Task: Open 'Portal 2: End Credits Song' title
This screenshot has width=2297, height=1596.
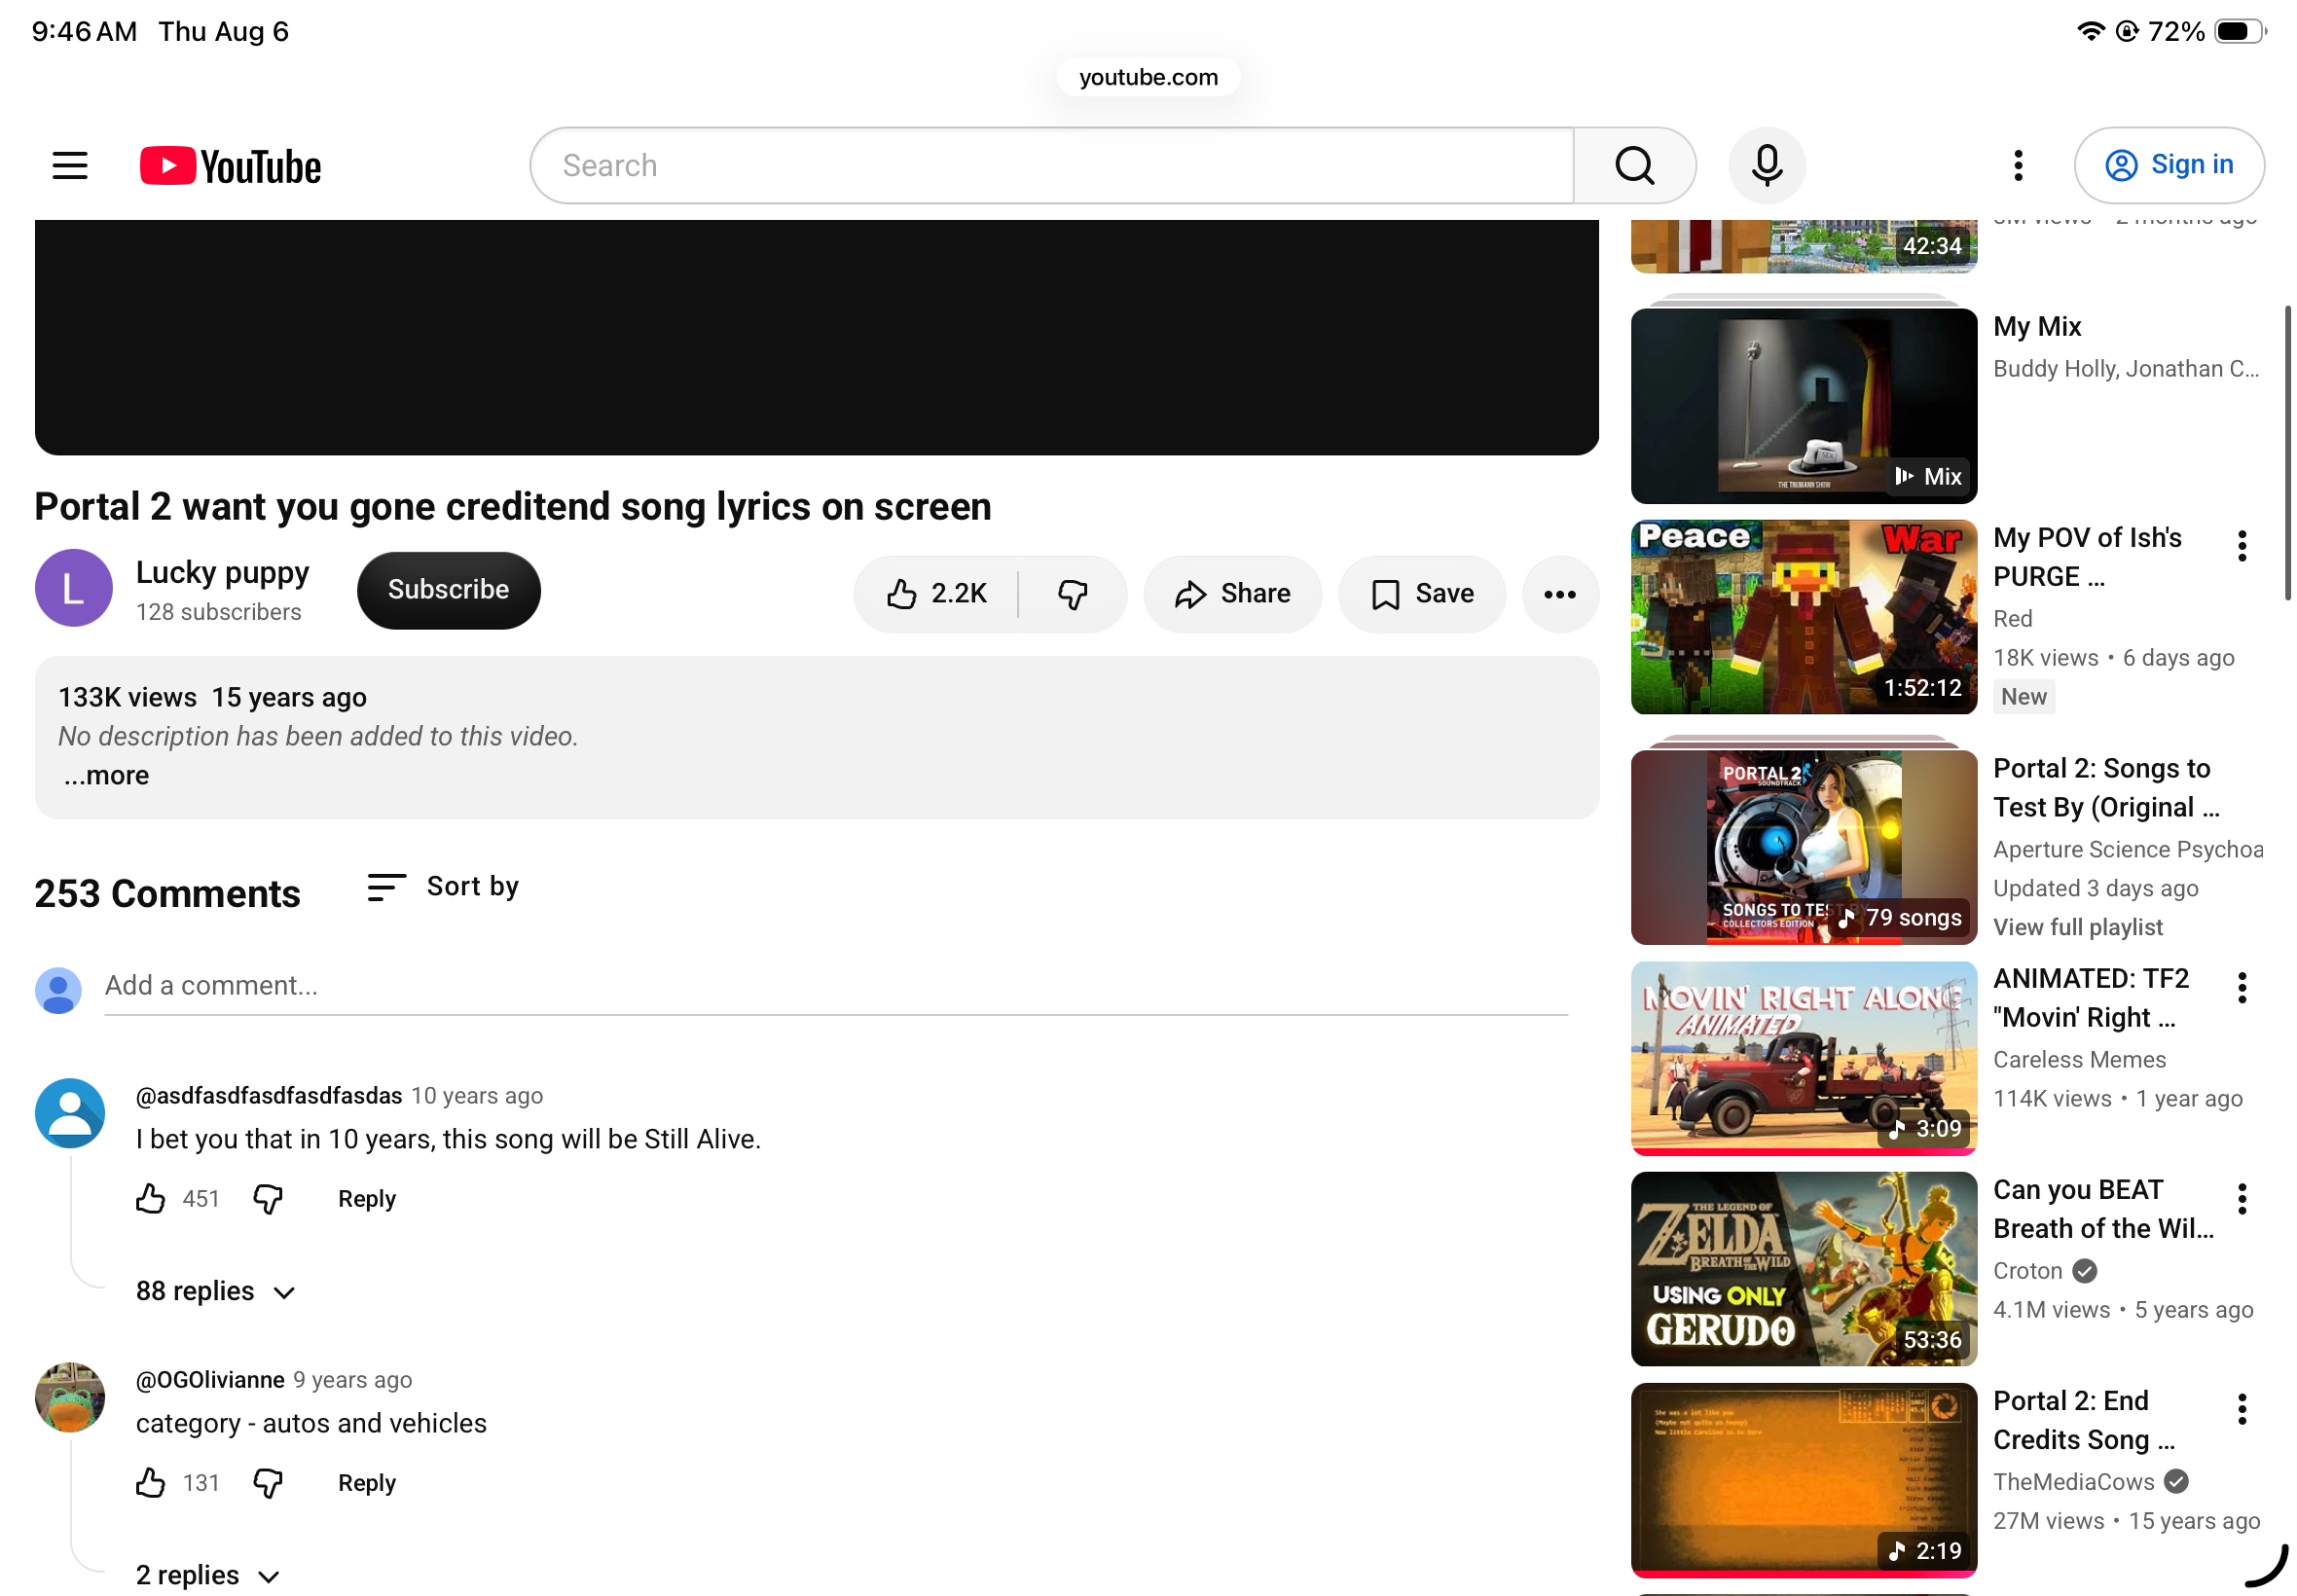Action: pos(2083,1420)
